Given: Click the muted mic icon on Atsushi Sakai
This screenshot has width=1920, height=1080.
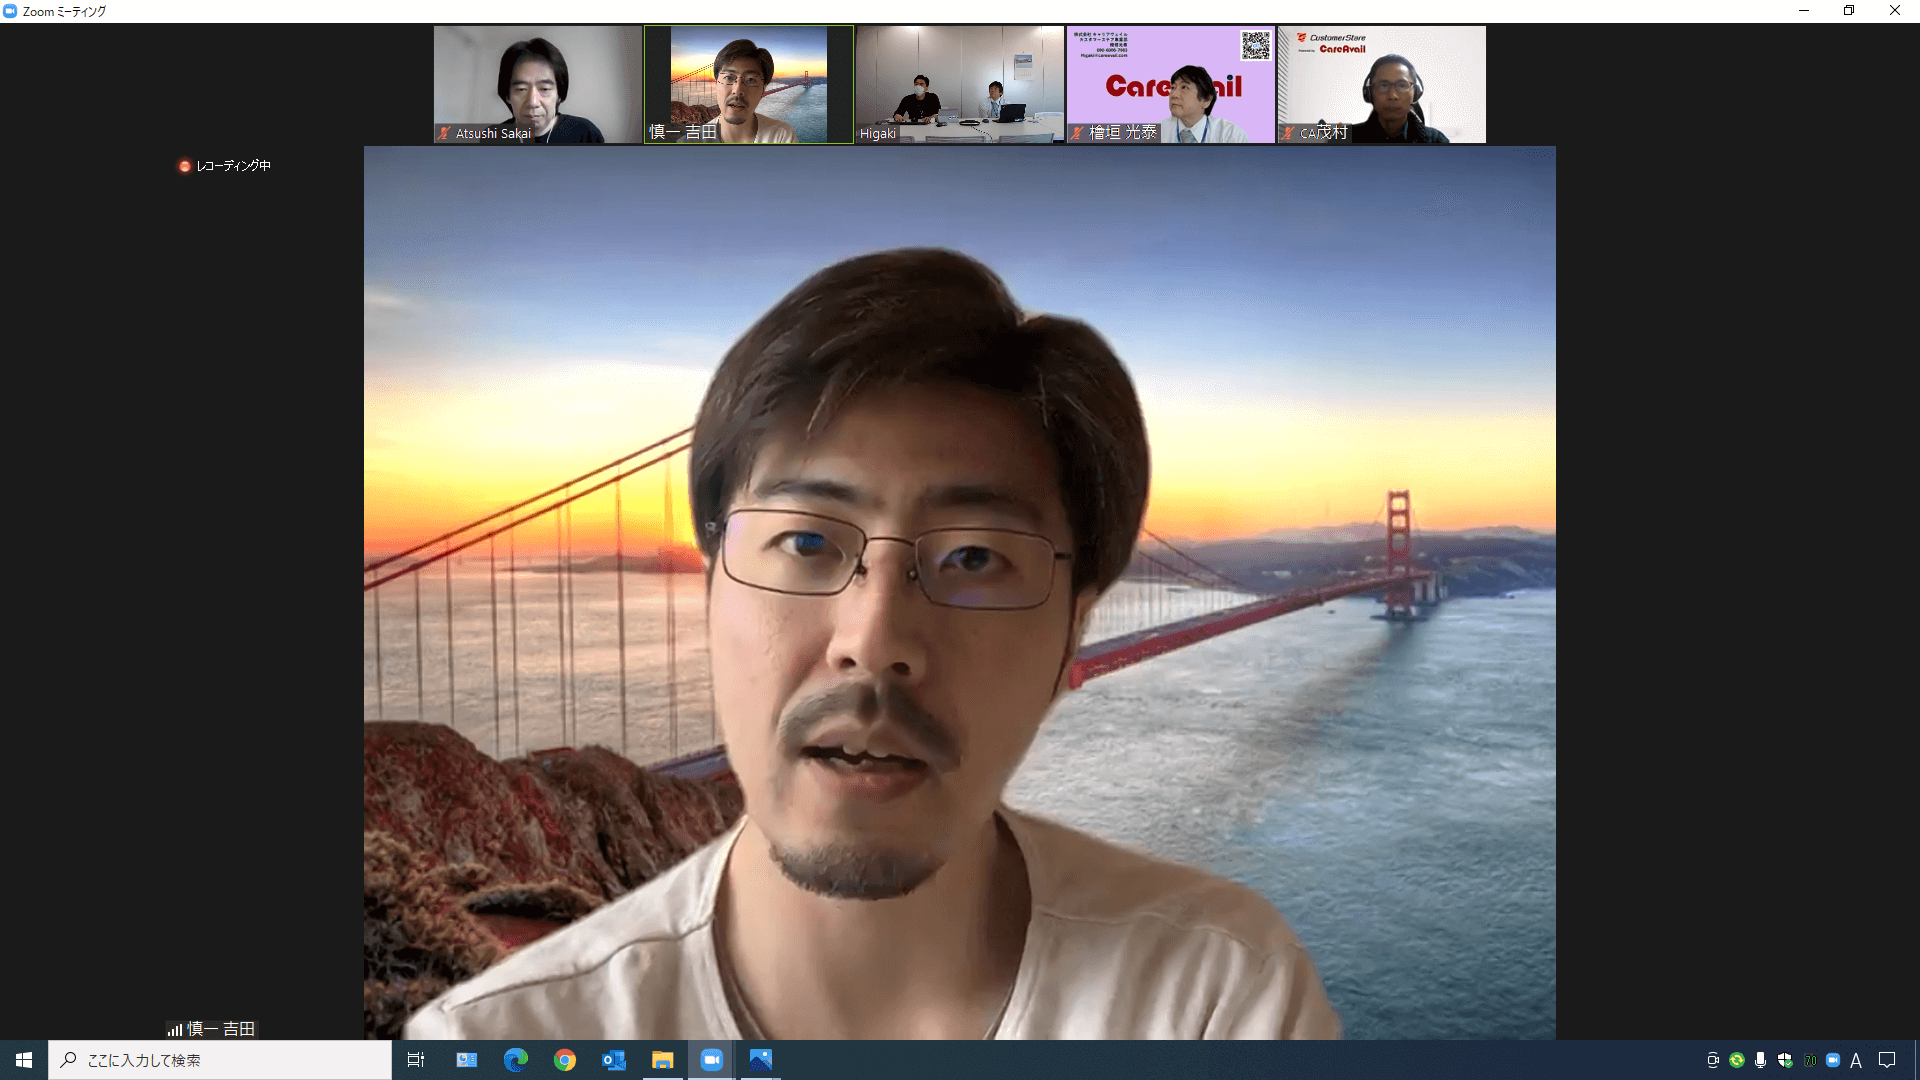Looking at the screenshot, I should pos(444,133).
